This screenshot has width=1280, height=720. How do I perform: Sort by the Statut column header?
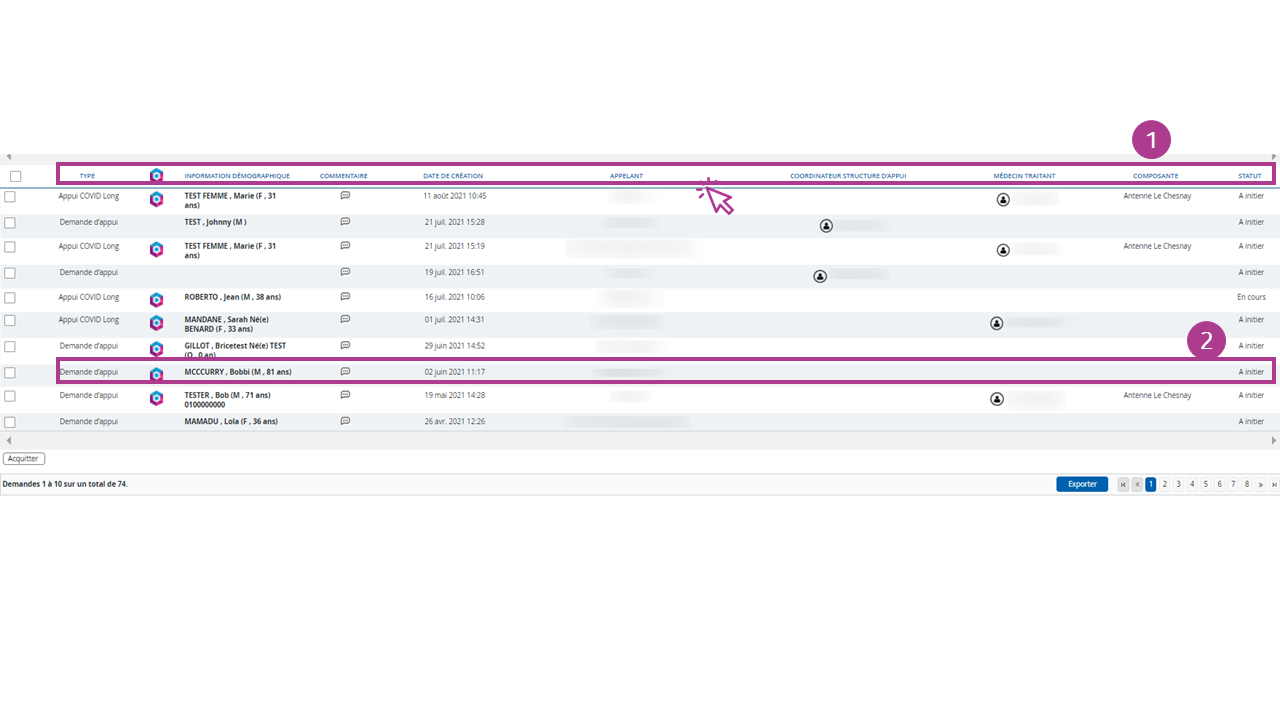pos(1249,176)
